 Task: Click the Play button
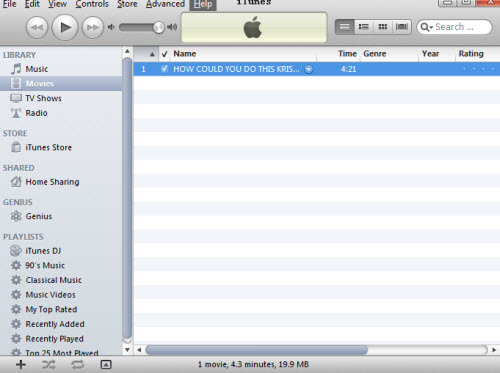click(65, 27)
